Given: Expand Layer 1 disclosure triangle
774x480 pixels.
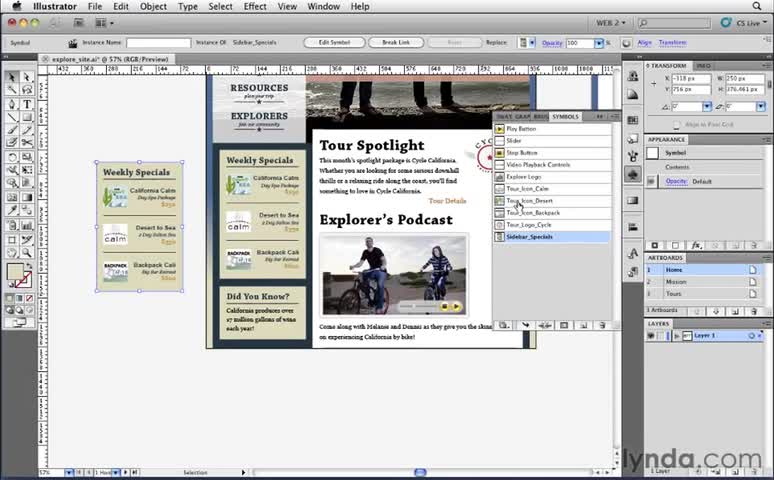Looking at the screenshot, I should [677, 336].
